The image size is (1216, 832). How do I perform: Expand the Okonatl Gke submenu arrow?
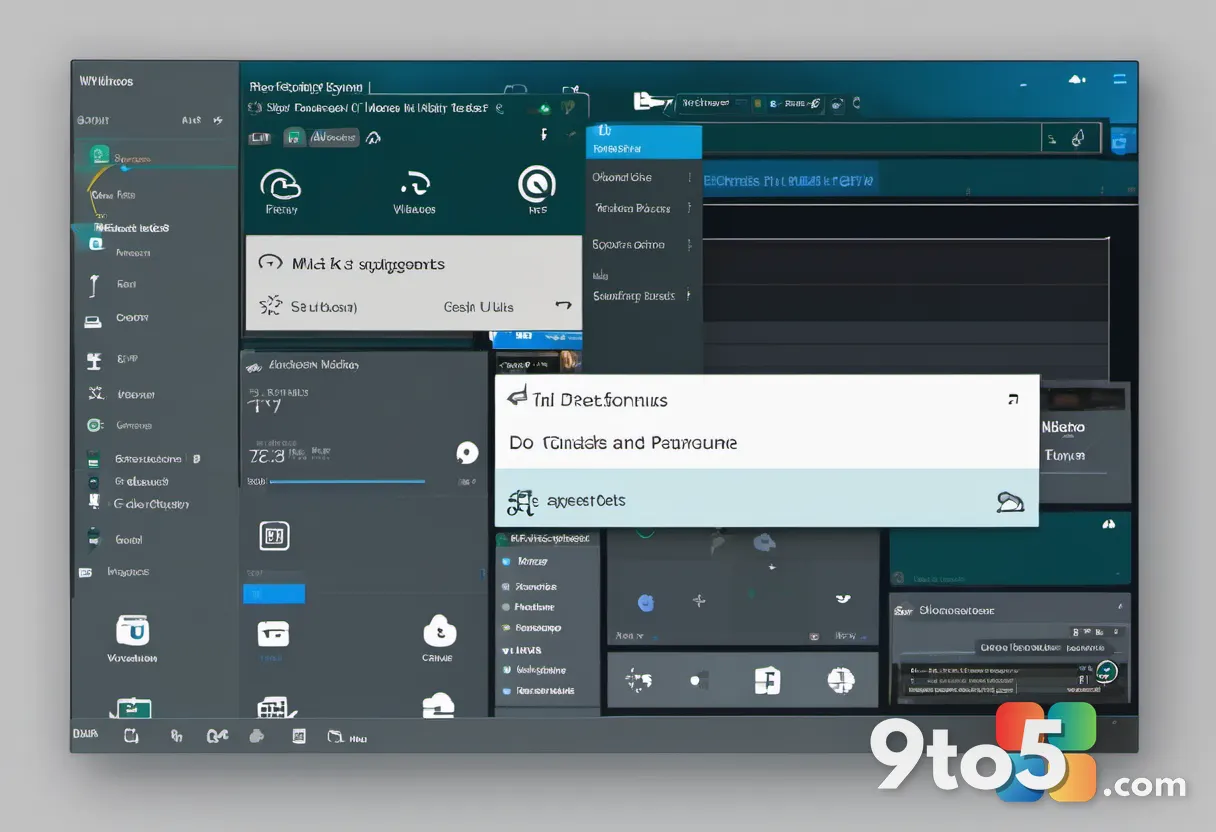pos(688,177)
